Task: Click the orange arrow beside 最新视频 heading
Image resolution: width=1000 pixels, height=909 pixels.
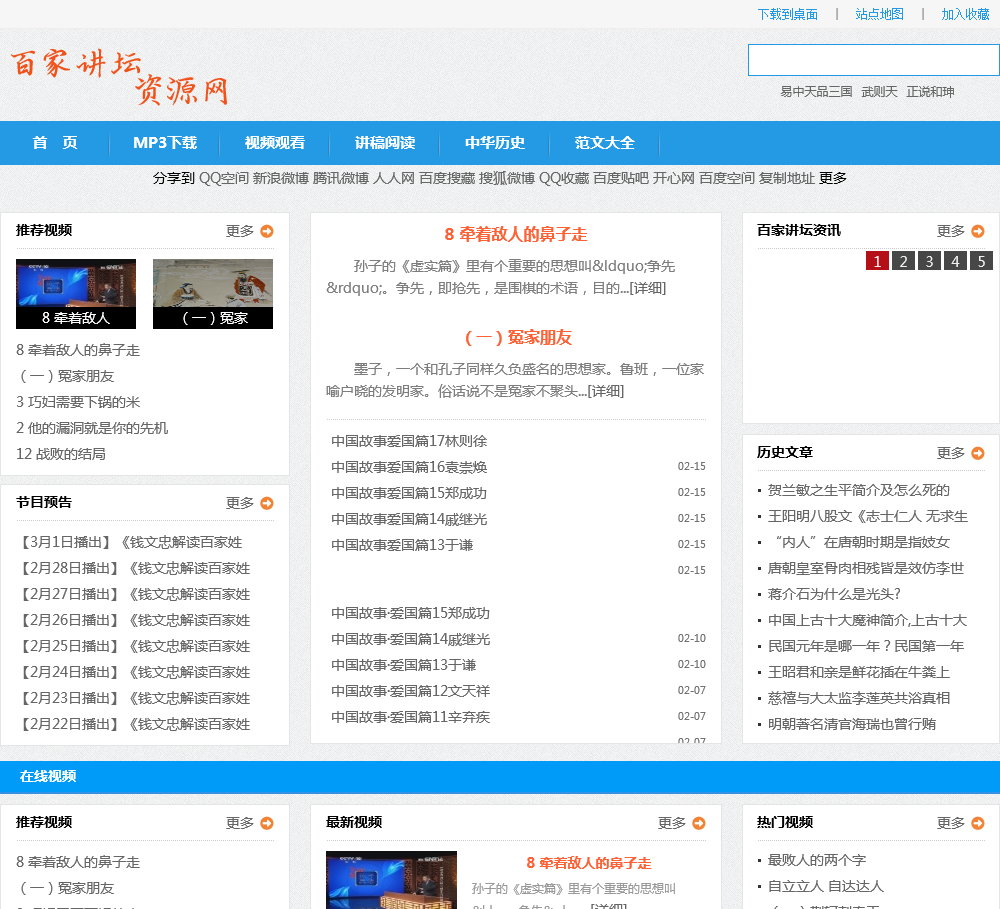Action: click(699, 823)
